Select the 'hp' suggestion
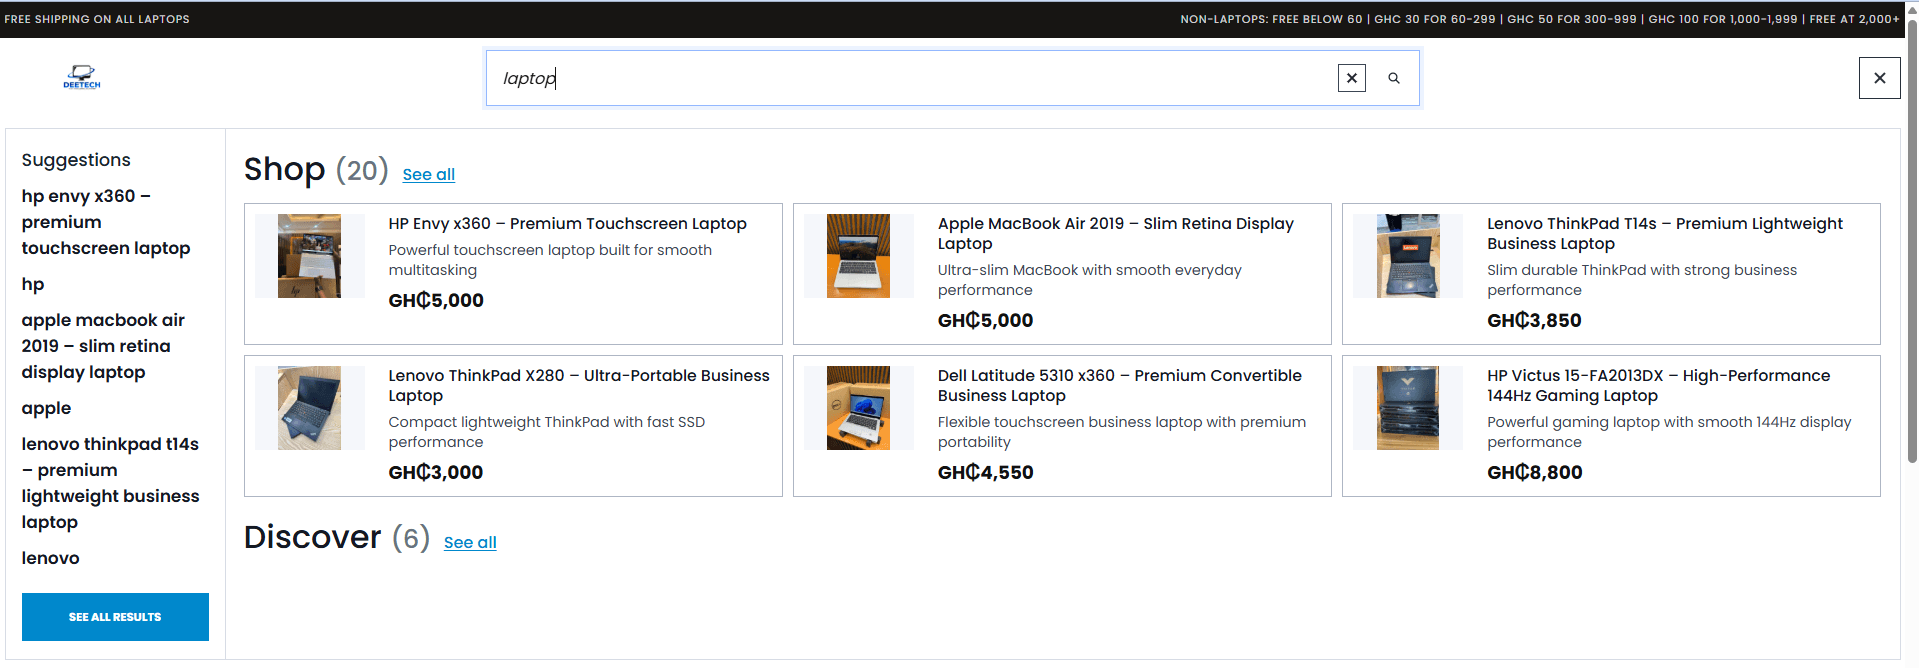This screenshot has width=1919, height=668. point(33,284)
